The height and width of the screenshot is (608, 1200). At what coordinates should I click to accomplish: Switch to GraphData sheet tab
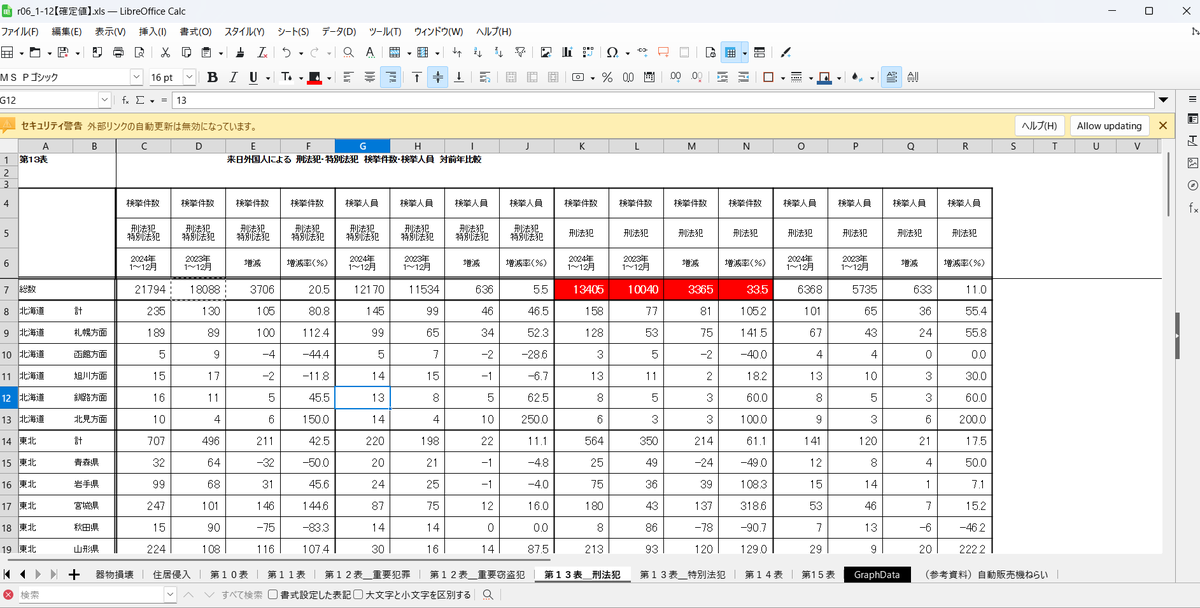tap(877, 575)
